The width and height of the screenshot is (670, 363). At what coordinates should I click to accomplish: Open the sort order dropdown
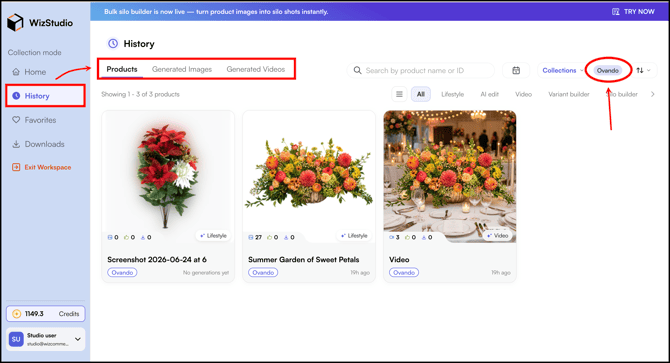click(643, 70)
